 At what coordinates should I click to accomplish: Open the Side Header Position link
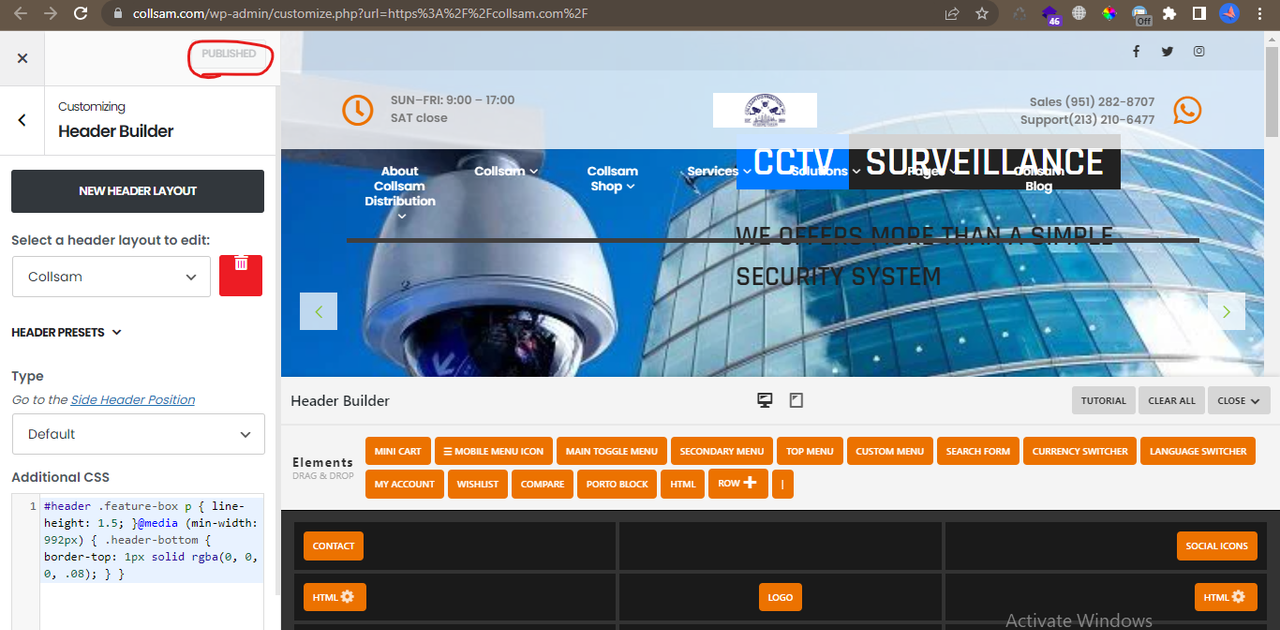pos(133,399)
